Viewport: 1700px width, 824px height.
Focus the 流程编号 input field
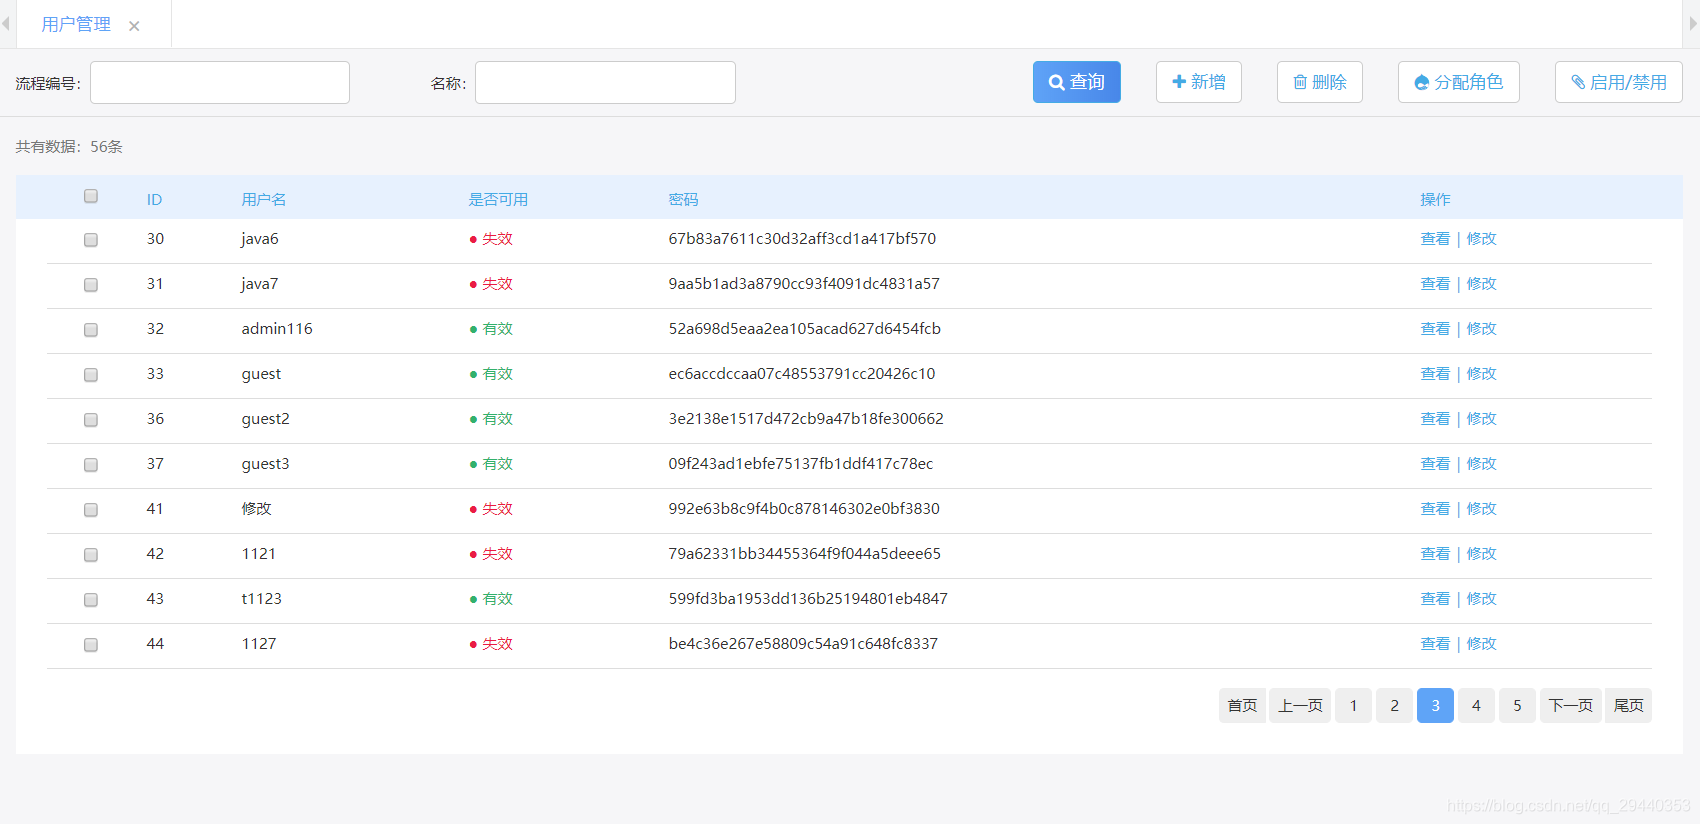(x=220, y=82)
